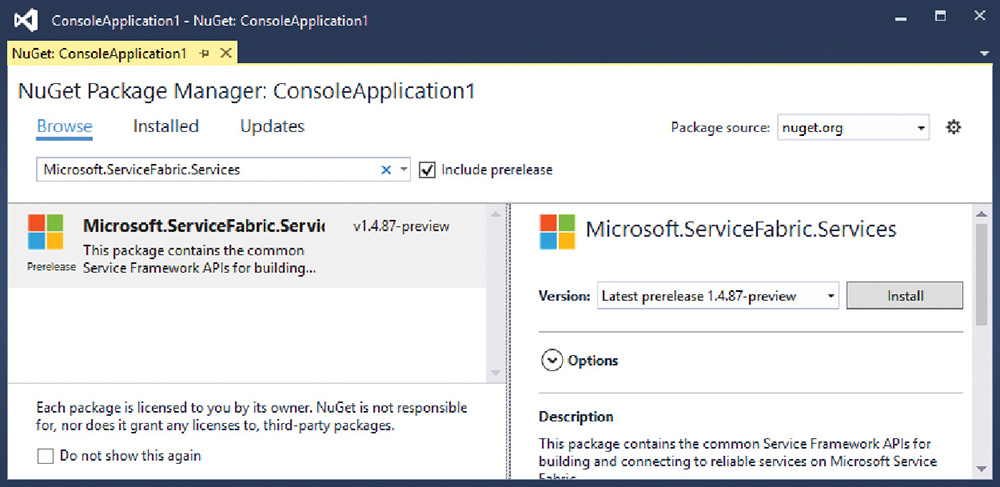Click Microsoft logo in details pane
Viewport: 1000px width, 487px height.
557,232
